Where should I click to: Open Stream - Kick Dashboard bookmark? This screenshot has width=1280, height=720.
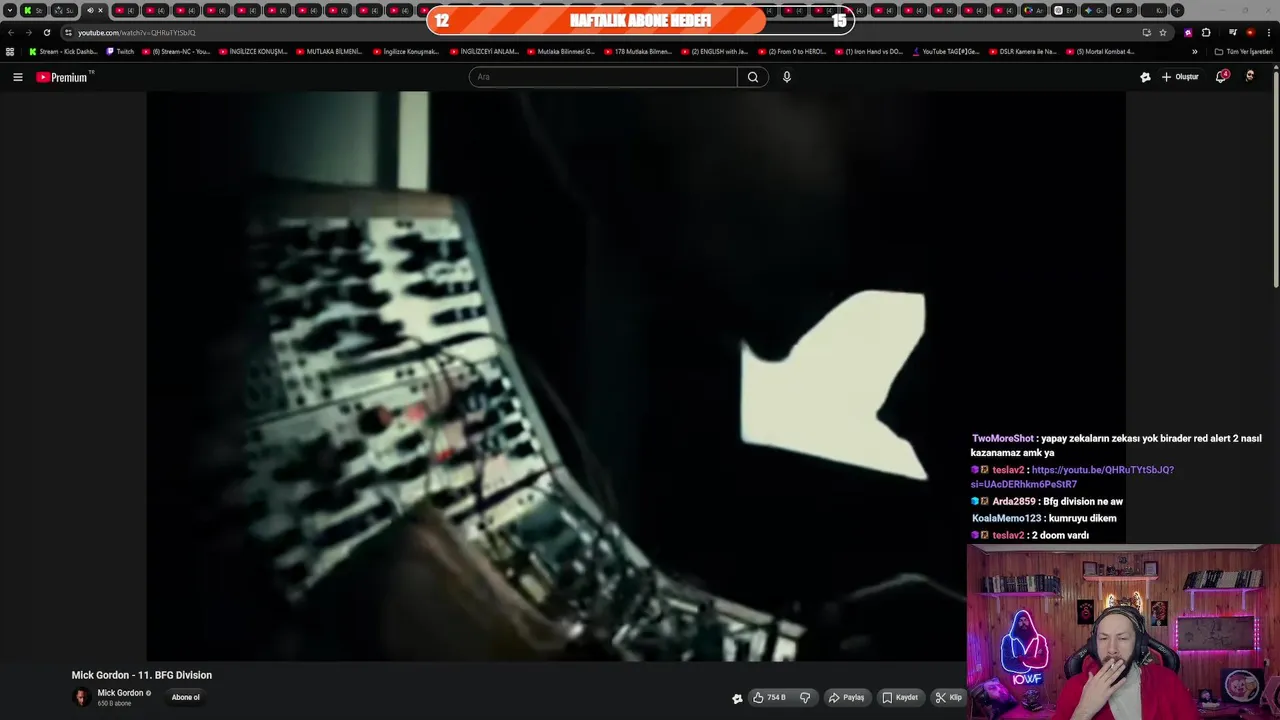62,51
